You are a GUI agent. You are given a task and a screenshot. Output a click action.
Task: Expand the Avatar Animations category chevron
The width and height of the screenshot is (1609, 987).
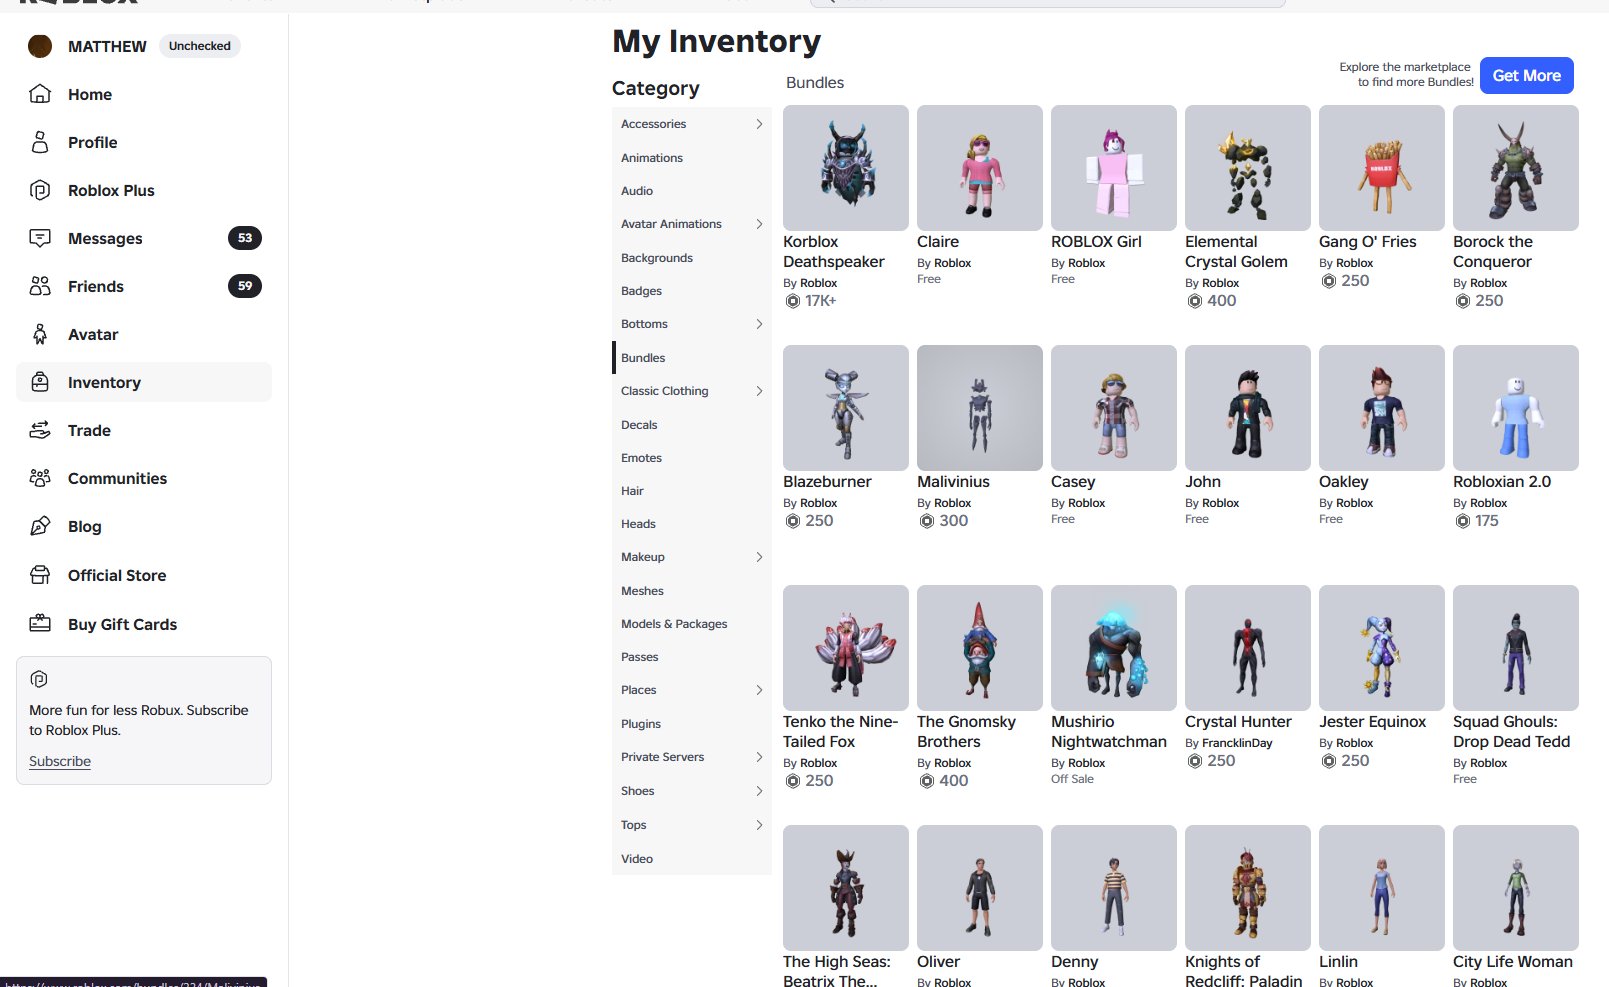point(759,224)
